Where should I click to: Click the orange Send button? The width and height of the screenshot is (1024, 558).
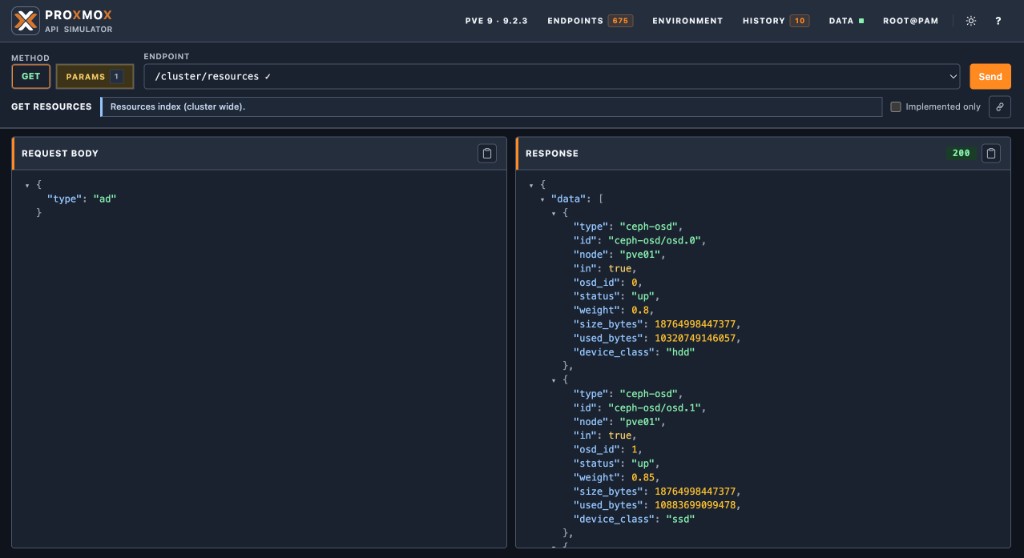click(x=990, y=76)
